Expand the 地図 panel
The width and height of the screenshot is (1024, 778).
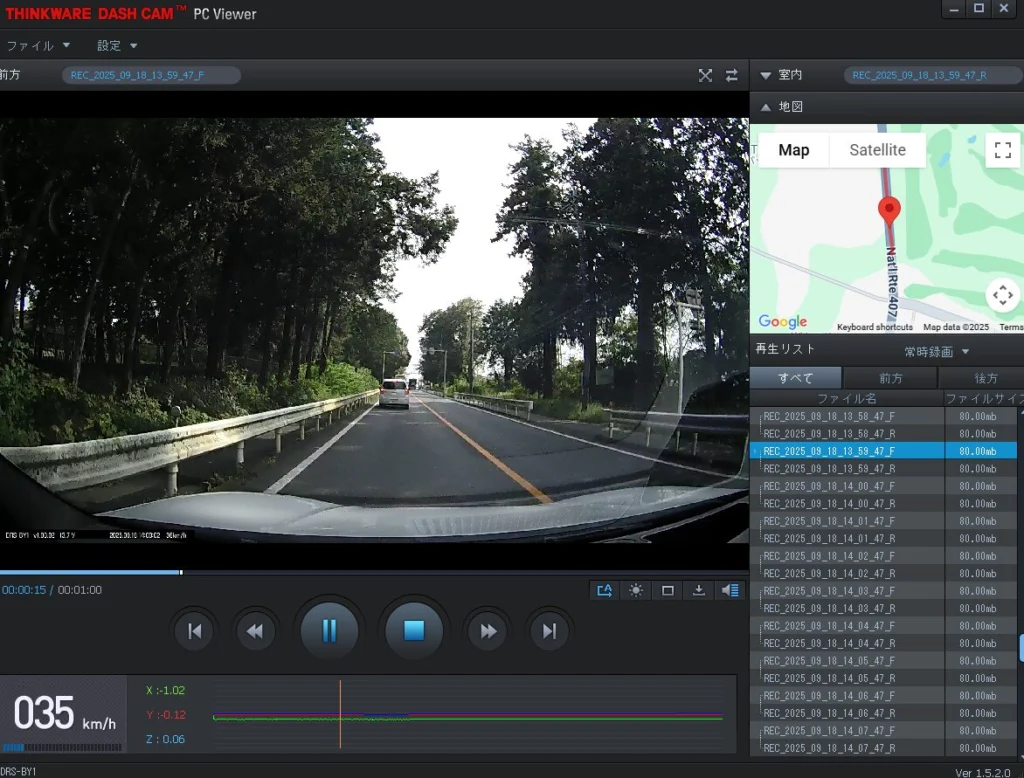pos(766,107)
